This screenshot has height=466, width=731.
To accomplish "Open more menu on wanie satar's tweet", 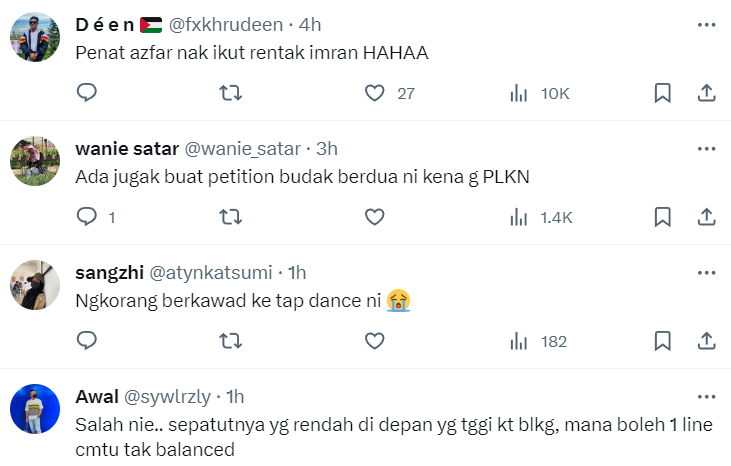I will pyautogui.click(x=706, y=148).
